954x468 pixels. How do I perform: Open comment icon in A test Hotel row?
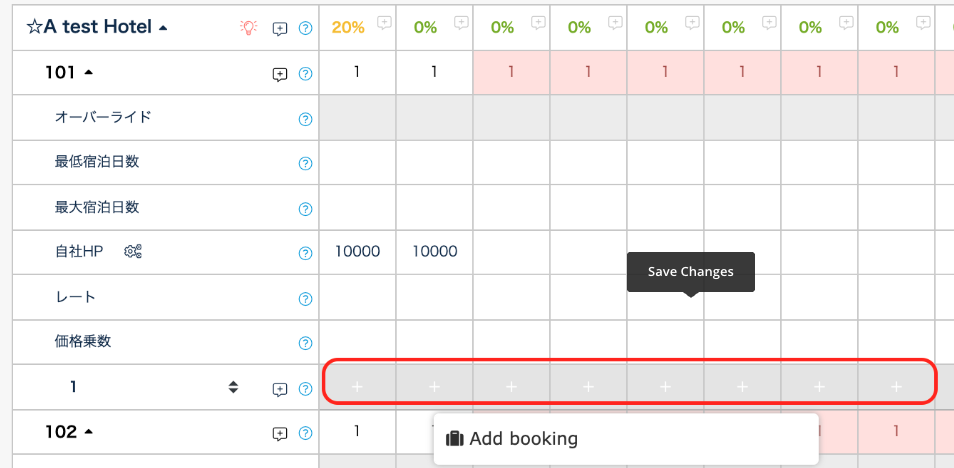point(280,29)
